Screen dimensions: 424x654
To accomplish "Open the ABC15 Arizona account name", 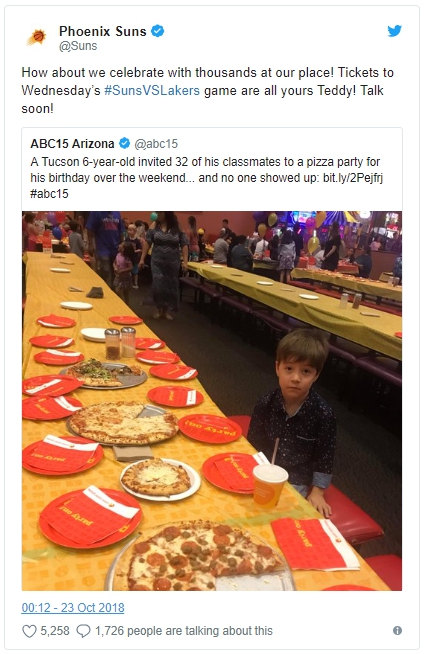I will pos(72,143).
